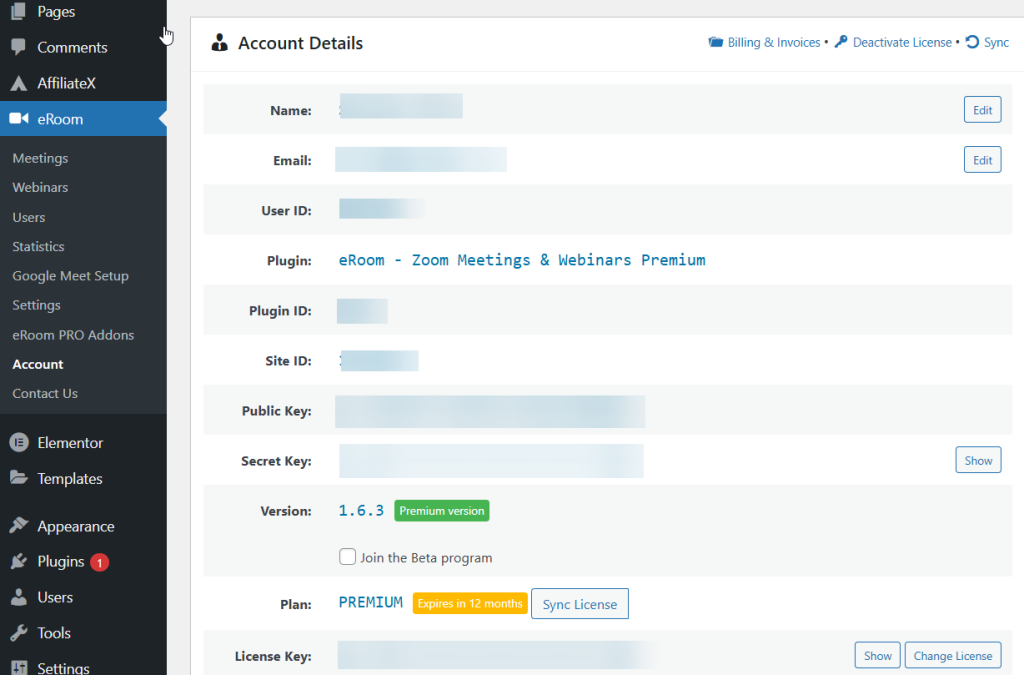This screenshot has width=1024, height=675.
Task: Enable Join the Beta program checkbox
Action: click(x=348, y=557)
